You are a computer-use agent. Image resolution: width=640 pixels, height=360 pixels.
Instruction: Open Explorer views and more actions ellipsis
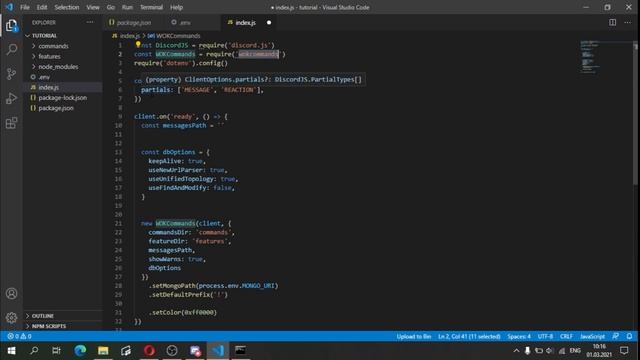90,22
